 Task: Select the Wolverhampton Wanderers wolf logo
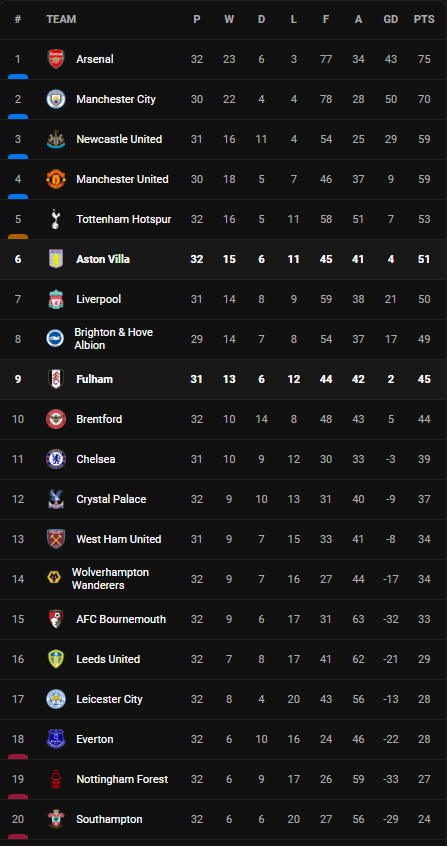(53, 579)
